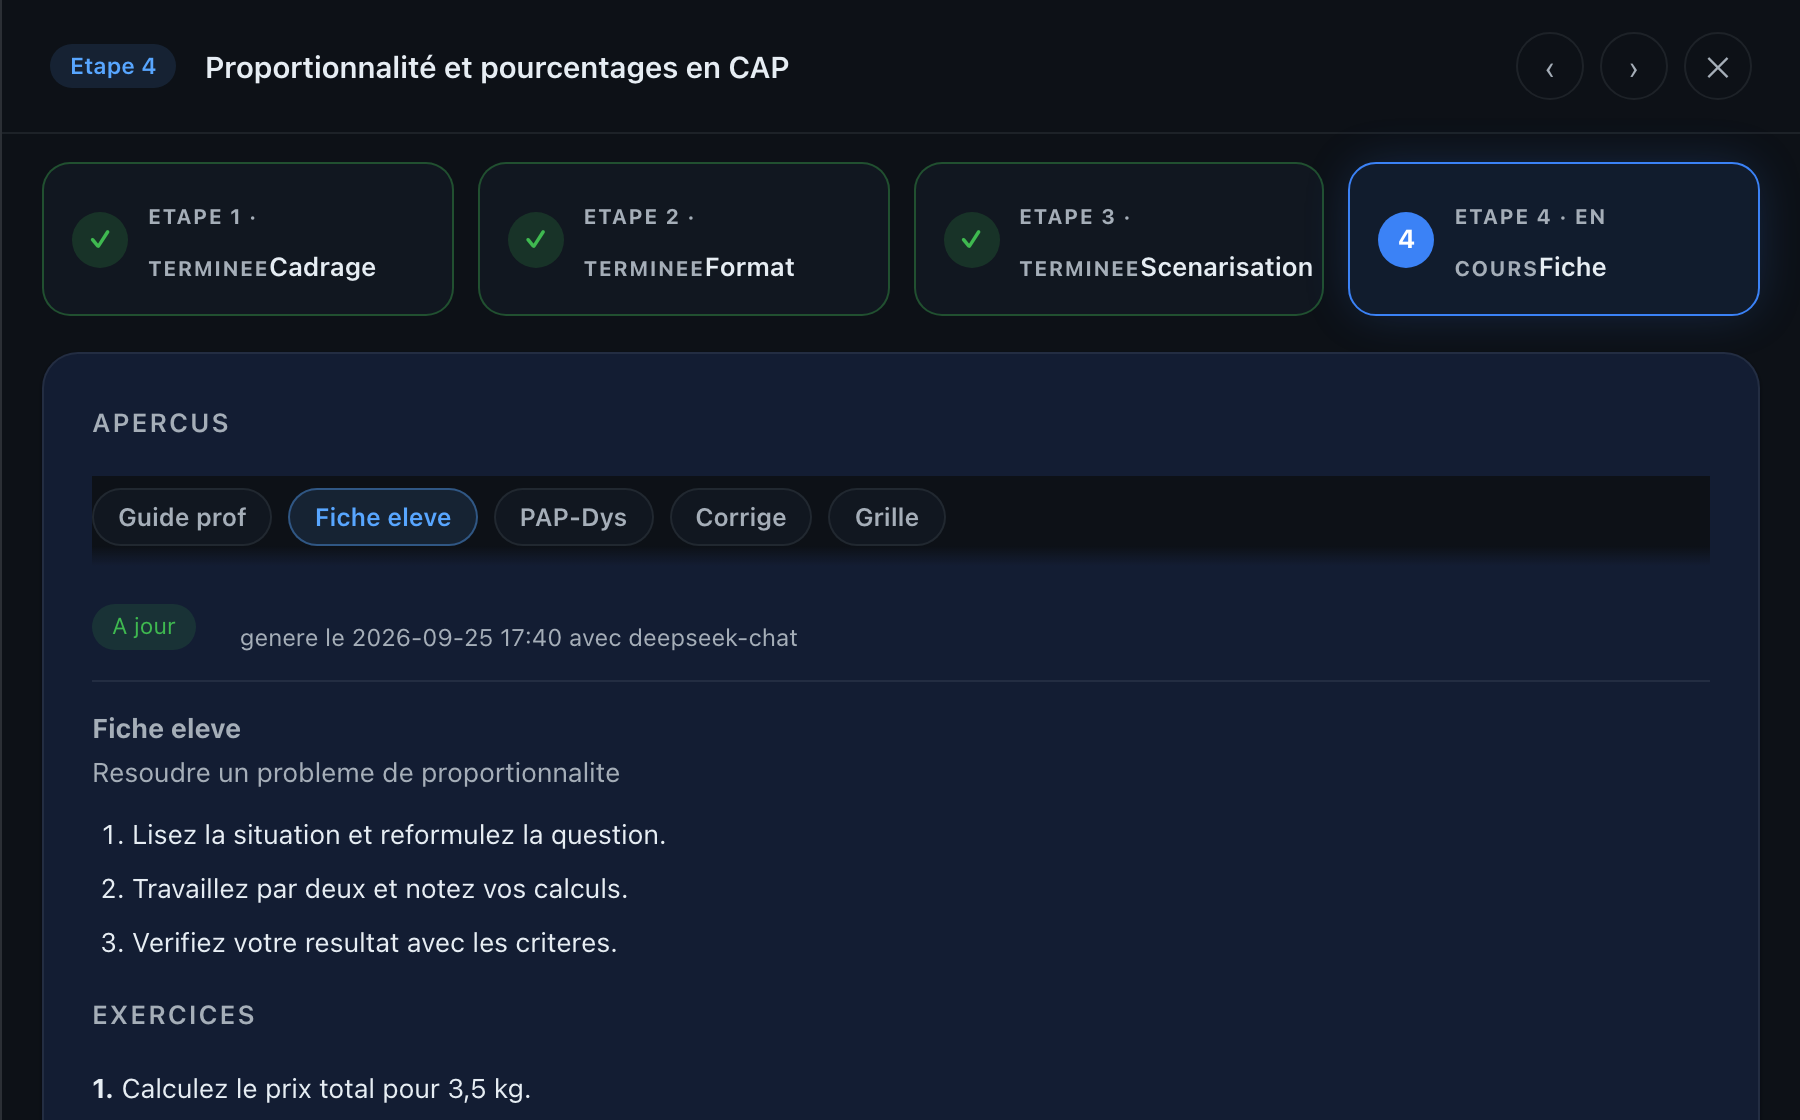
Task: Click the subtitle Resoudre un probleme de proportionnalite
Action: [x=356, y=773]
